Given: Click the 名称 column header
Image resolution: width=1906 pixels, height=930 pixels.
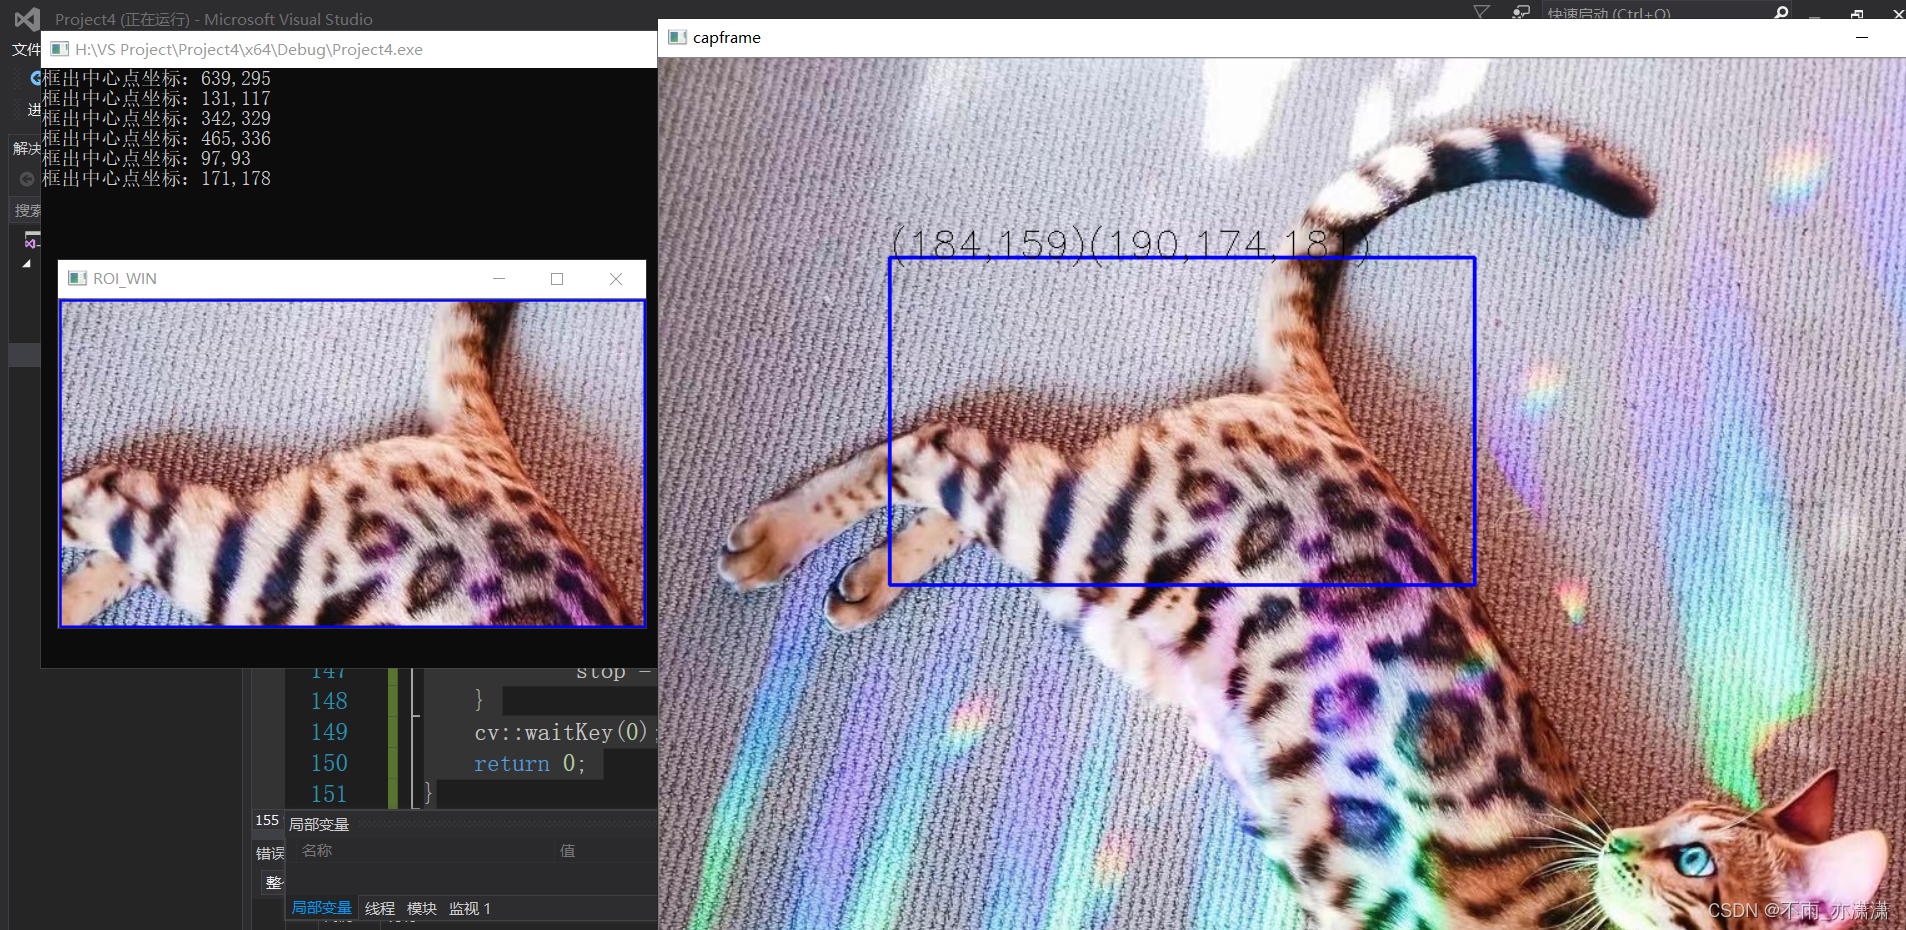Looking at the screenshot, I should coord(317,850).
